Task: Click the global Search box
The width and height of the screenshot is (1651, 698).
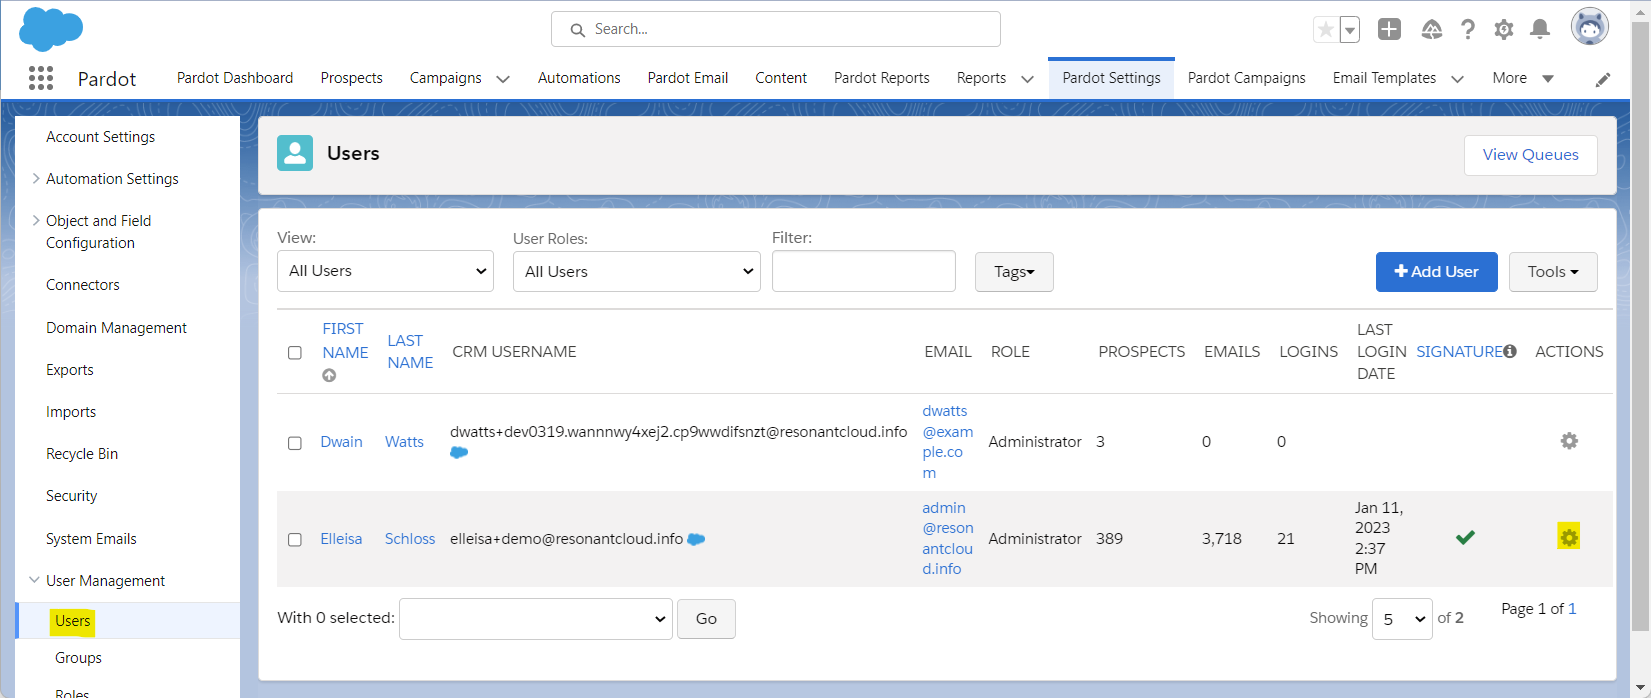Action: (776, 29)
